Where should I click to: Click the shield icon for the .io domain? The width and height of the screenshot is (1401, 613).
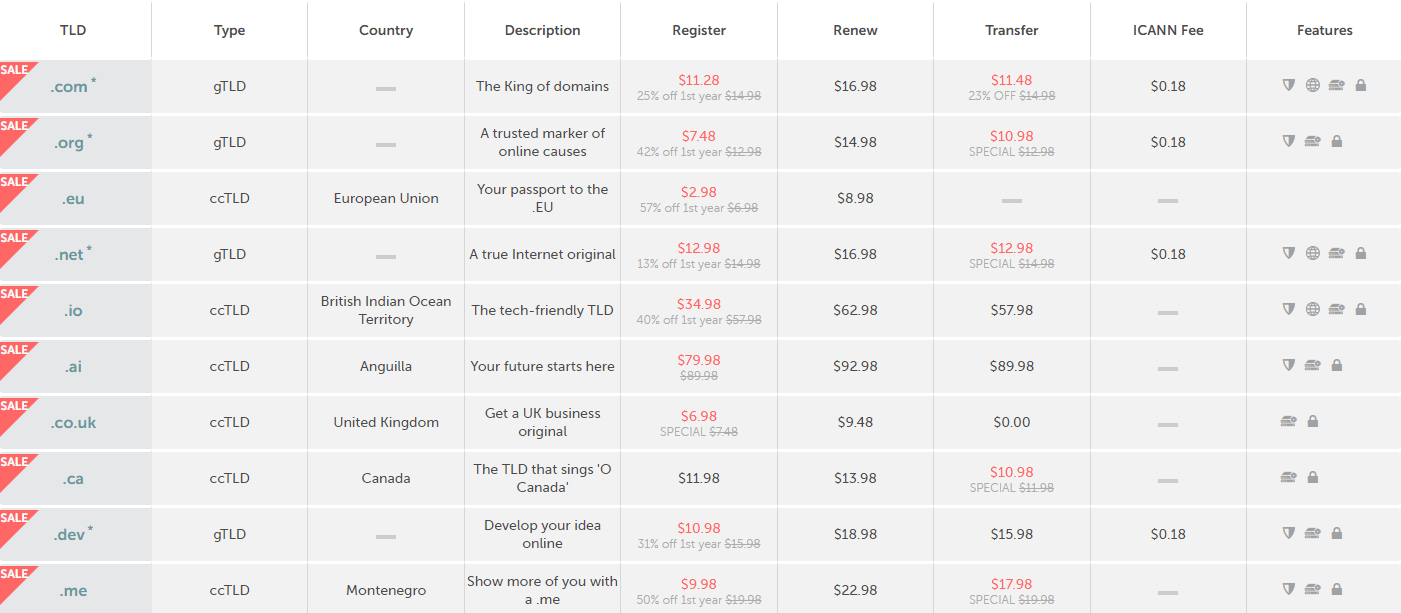1288,309
